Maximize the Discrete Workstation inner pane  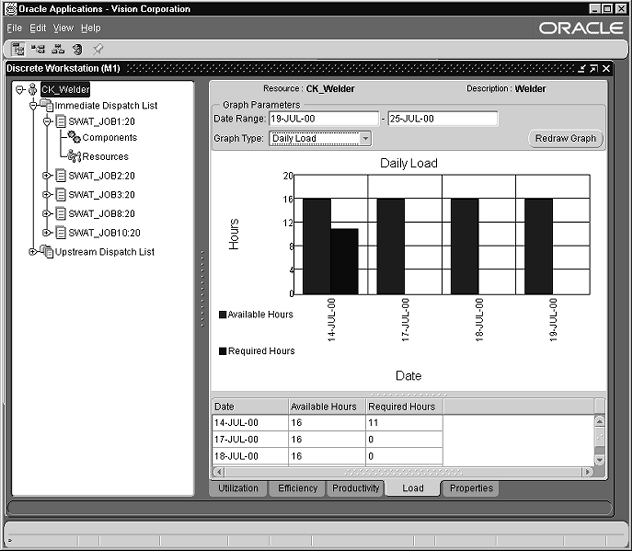(x=594, y=69)
